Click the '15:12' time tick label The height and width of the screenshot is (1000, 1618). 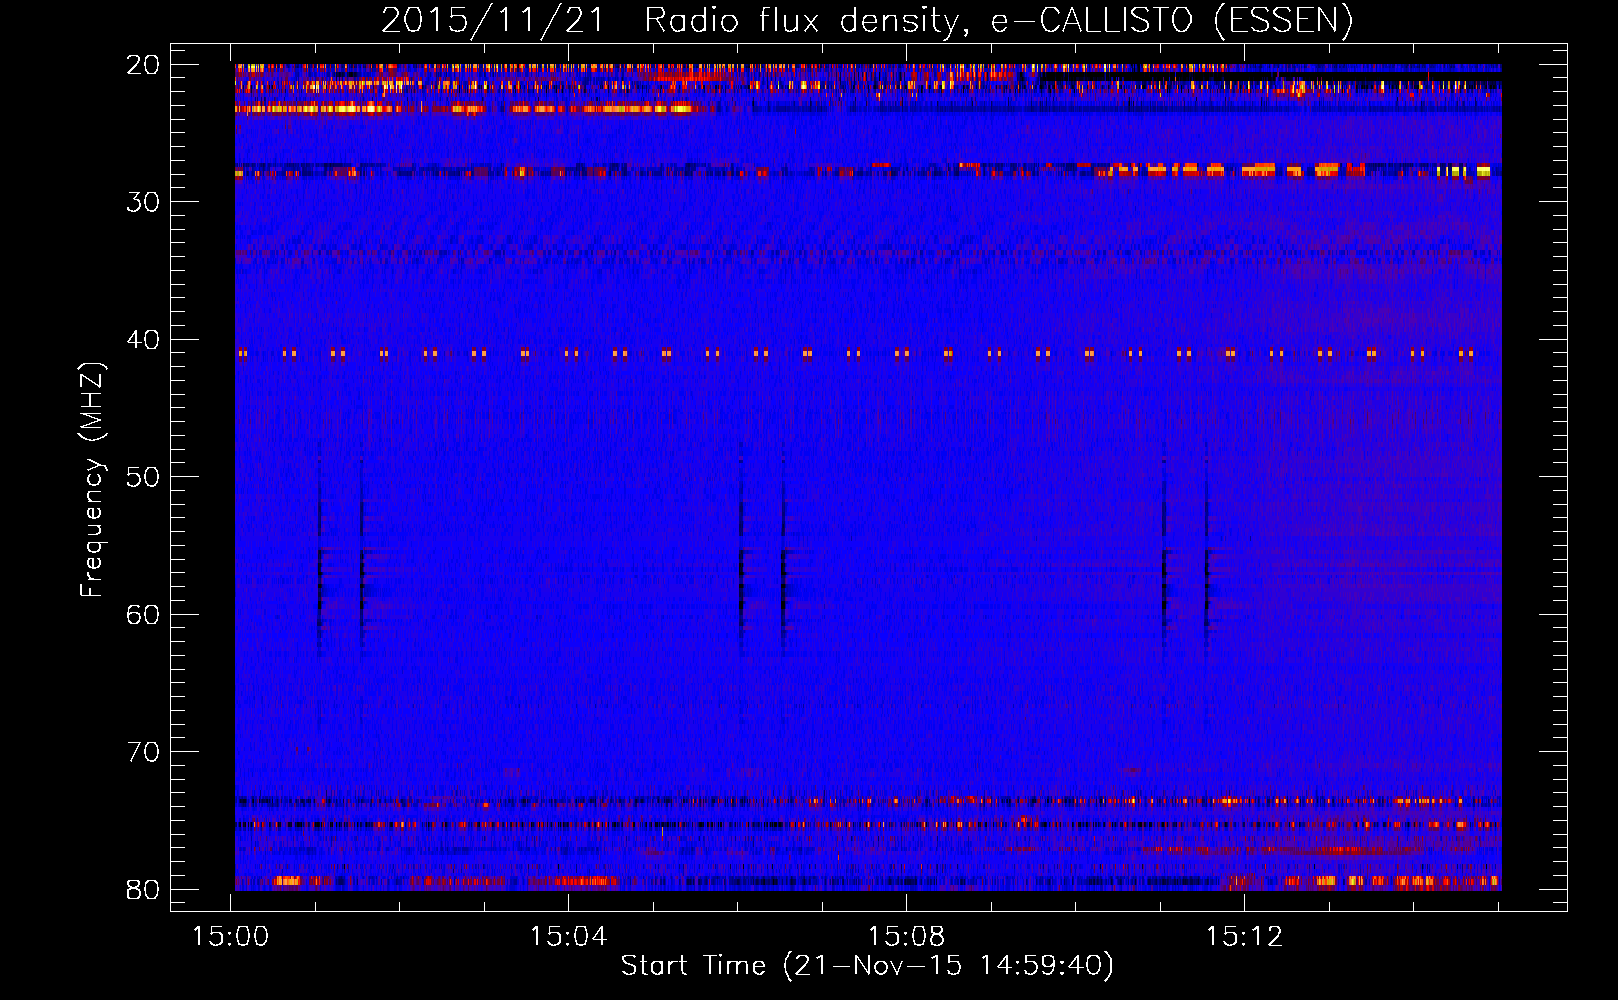coord(1244,936)
